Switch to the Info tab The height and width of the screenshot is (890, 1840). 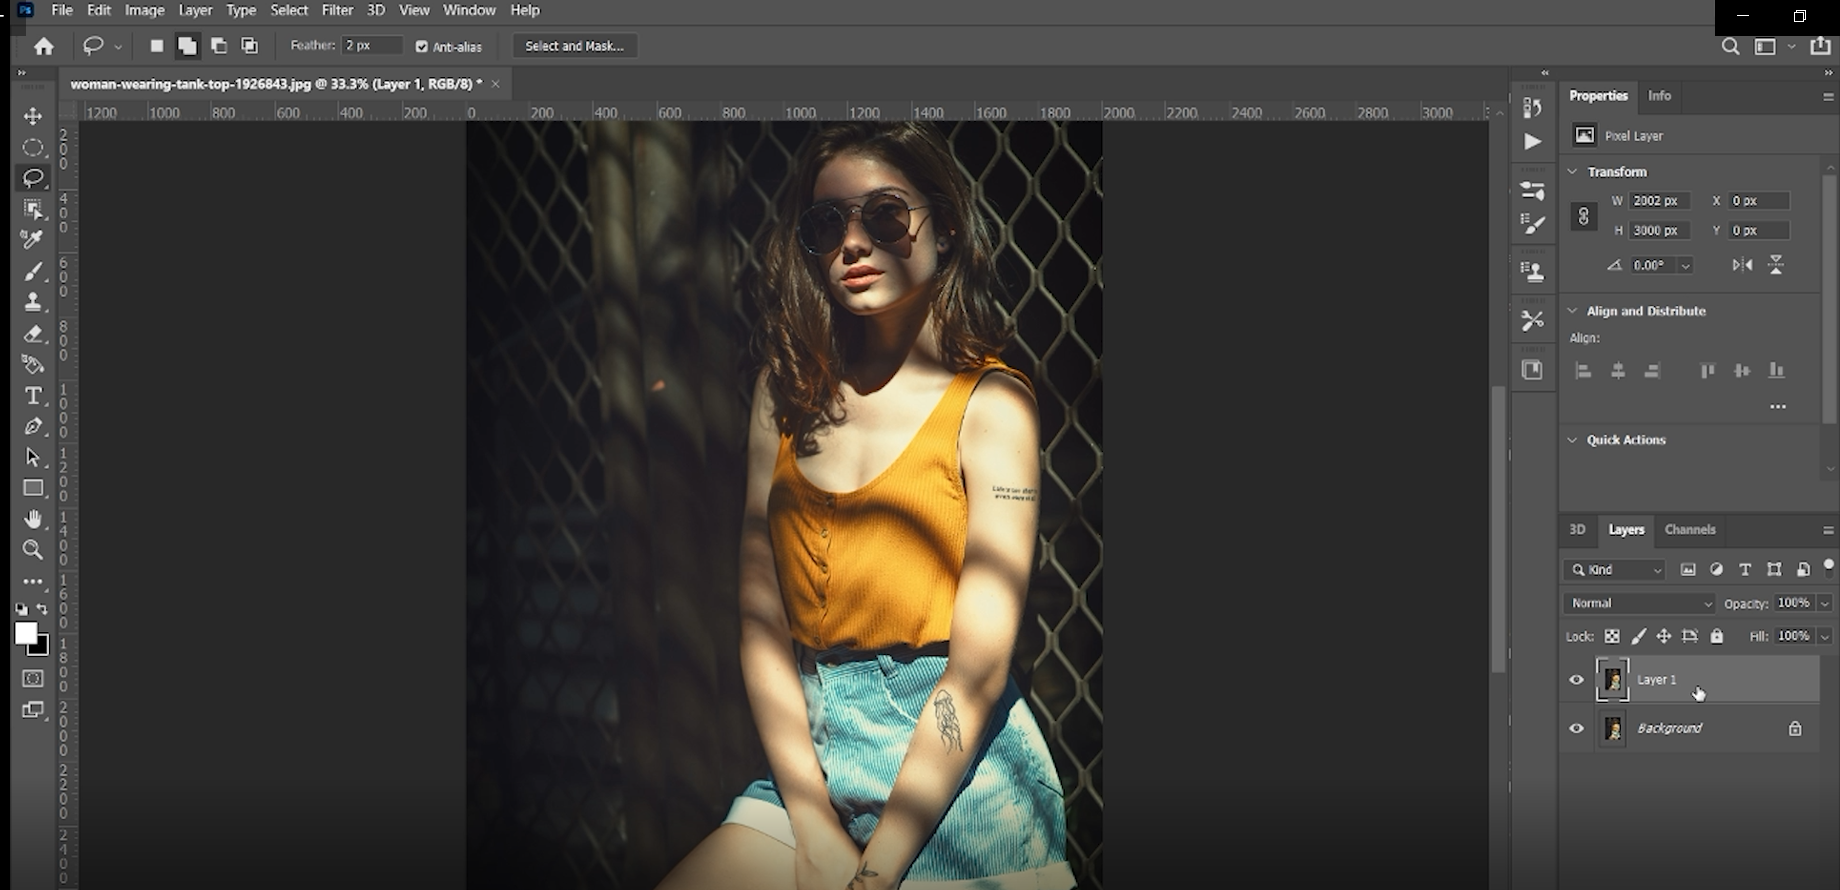coord(1659,96)
